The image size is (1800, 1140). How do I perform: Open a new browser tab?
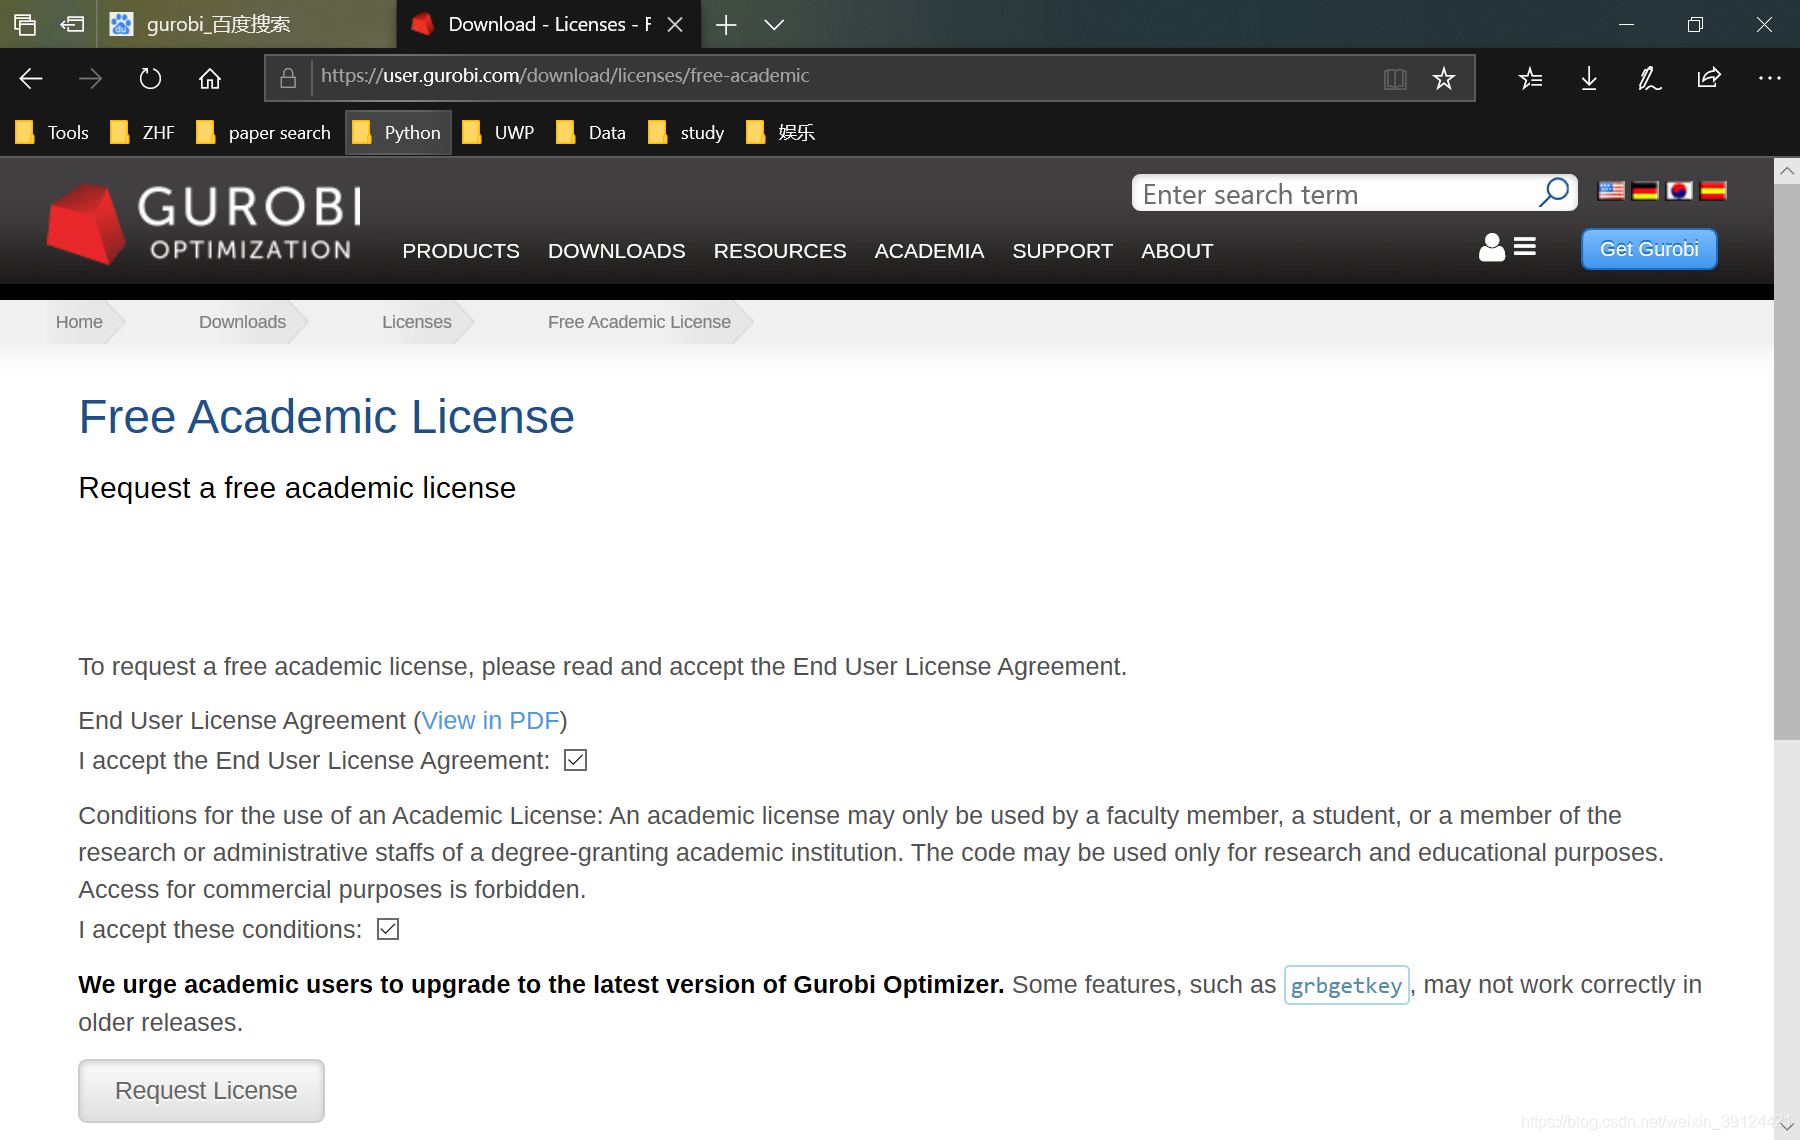pos(726,24)
